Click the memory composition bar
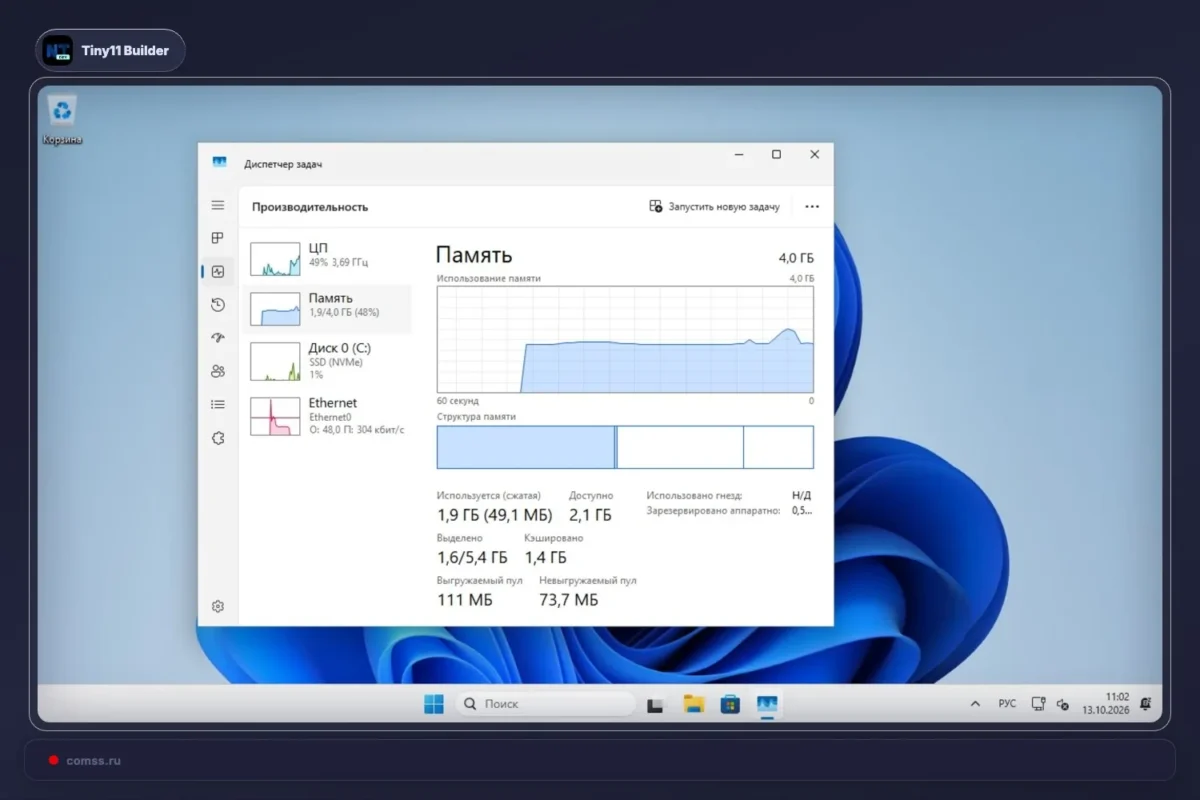1200x800 pixels. 625,447
